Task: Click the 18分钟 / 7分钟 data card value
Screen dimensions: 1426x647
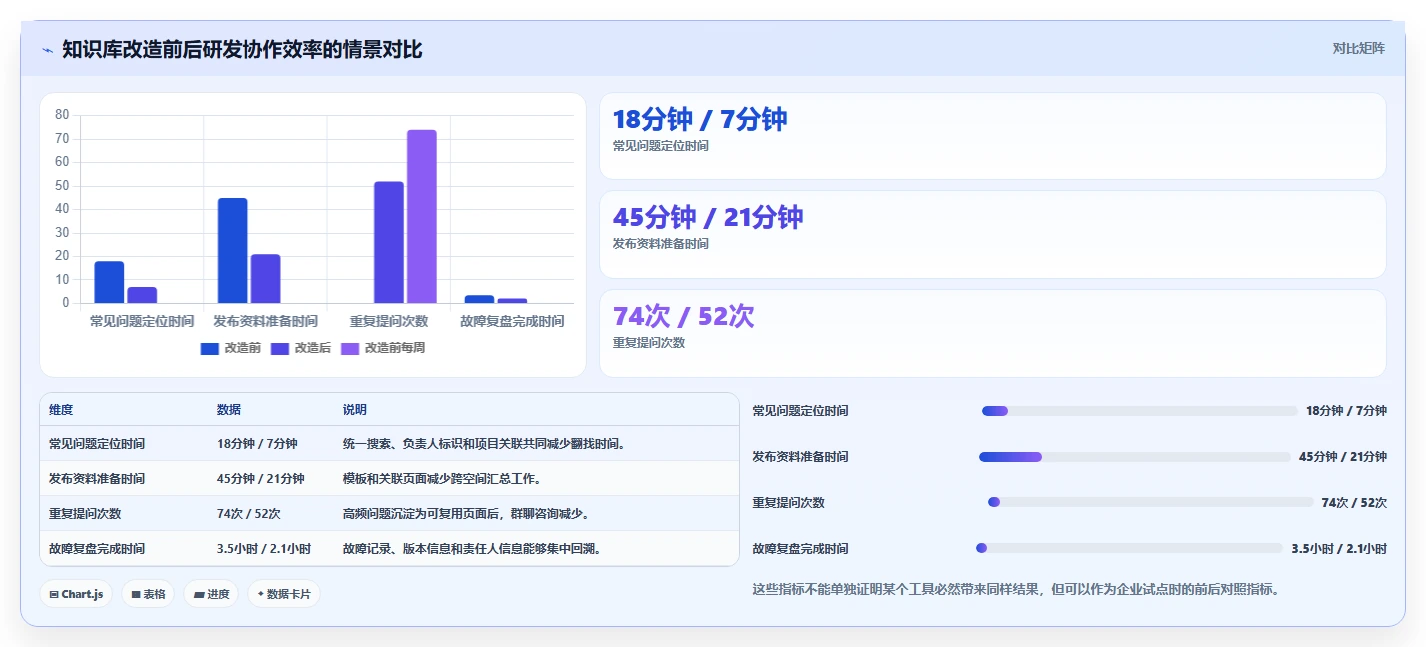Action: (700, 119)
